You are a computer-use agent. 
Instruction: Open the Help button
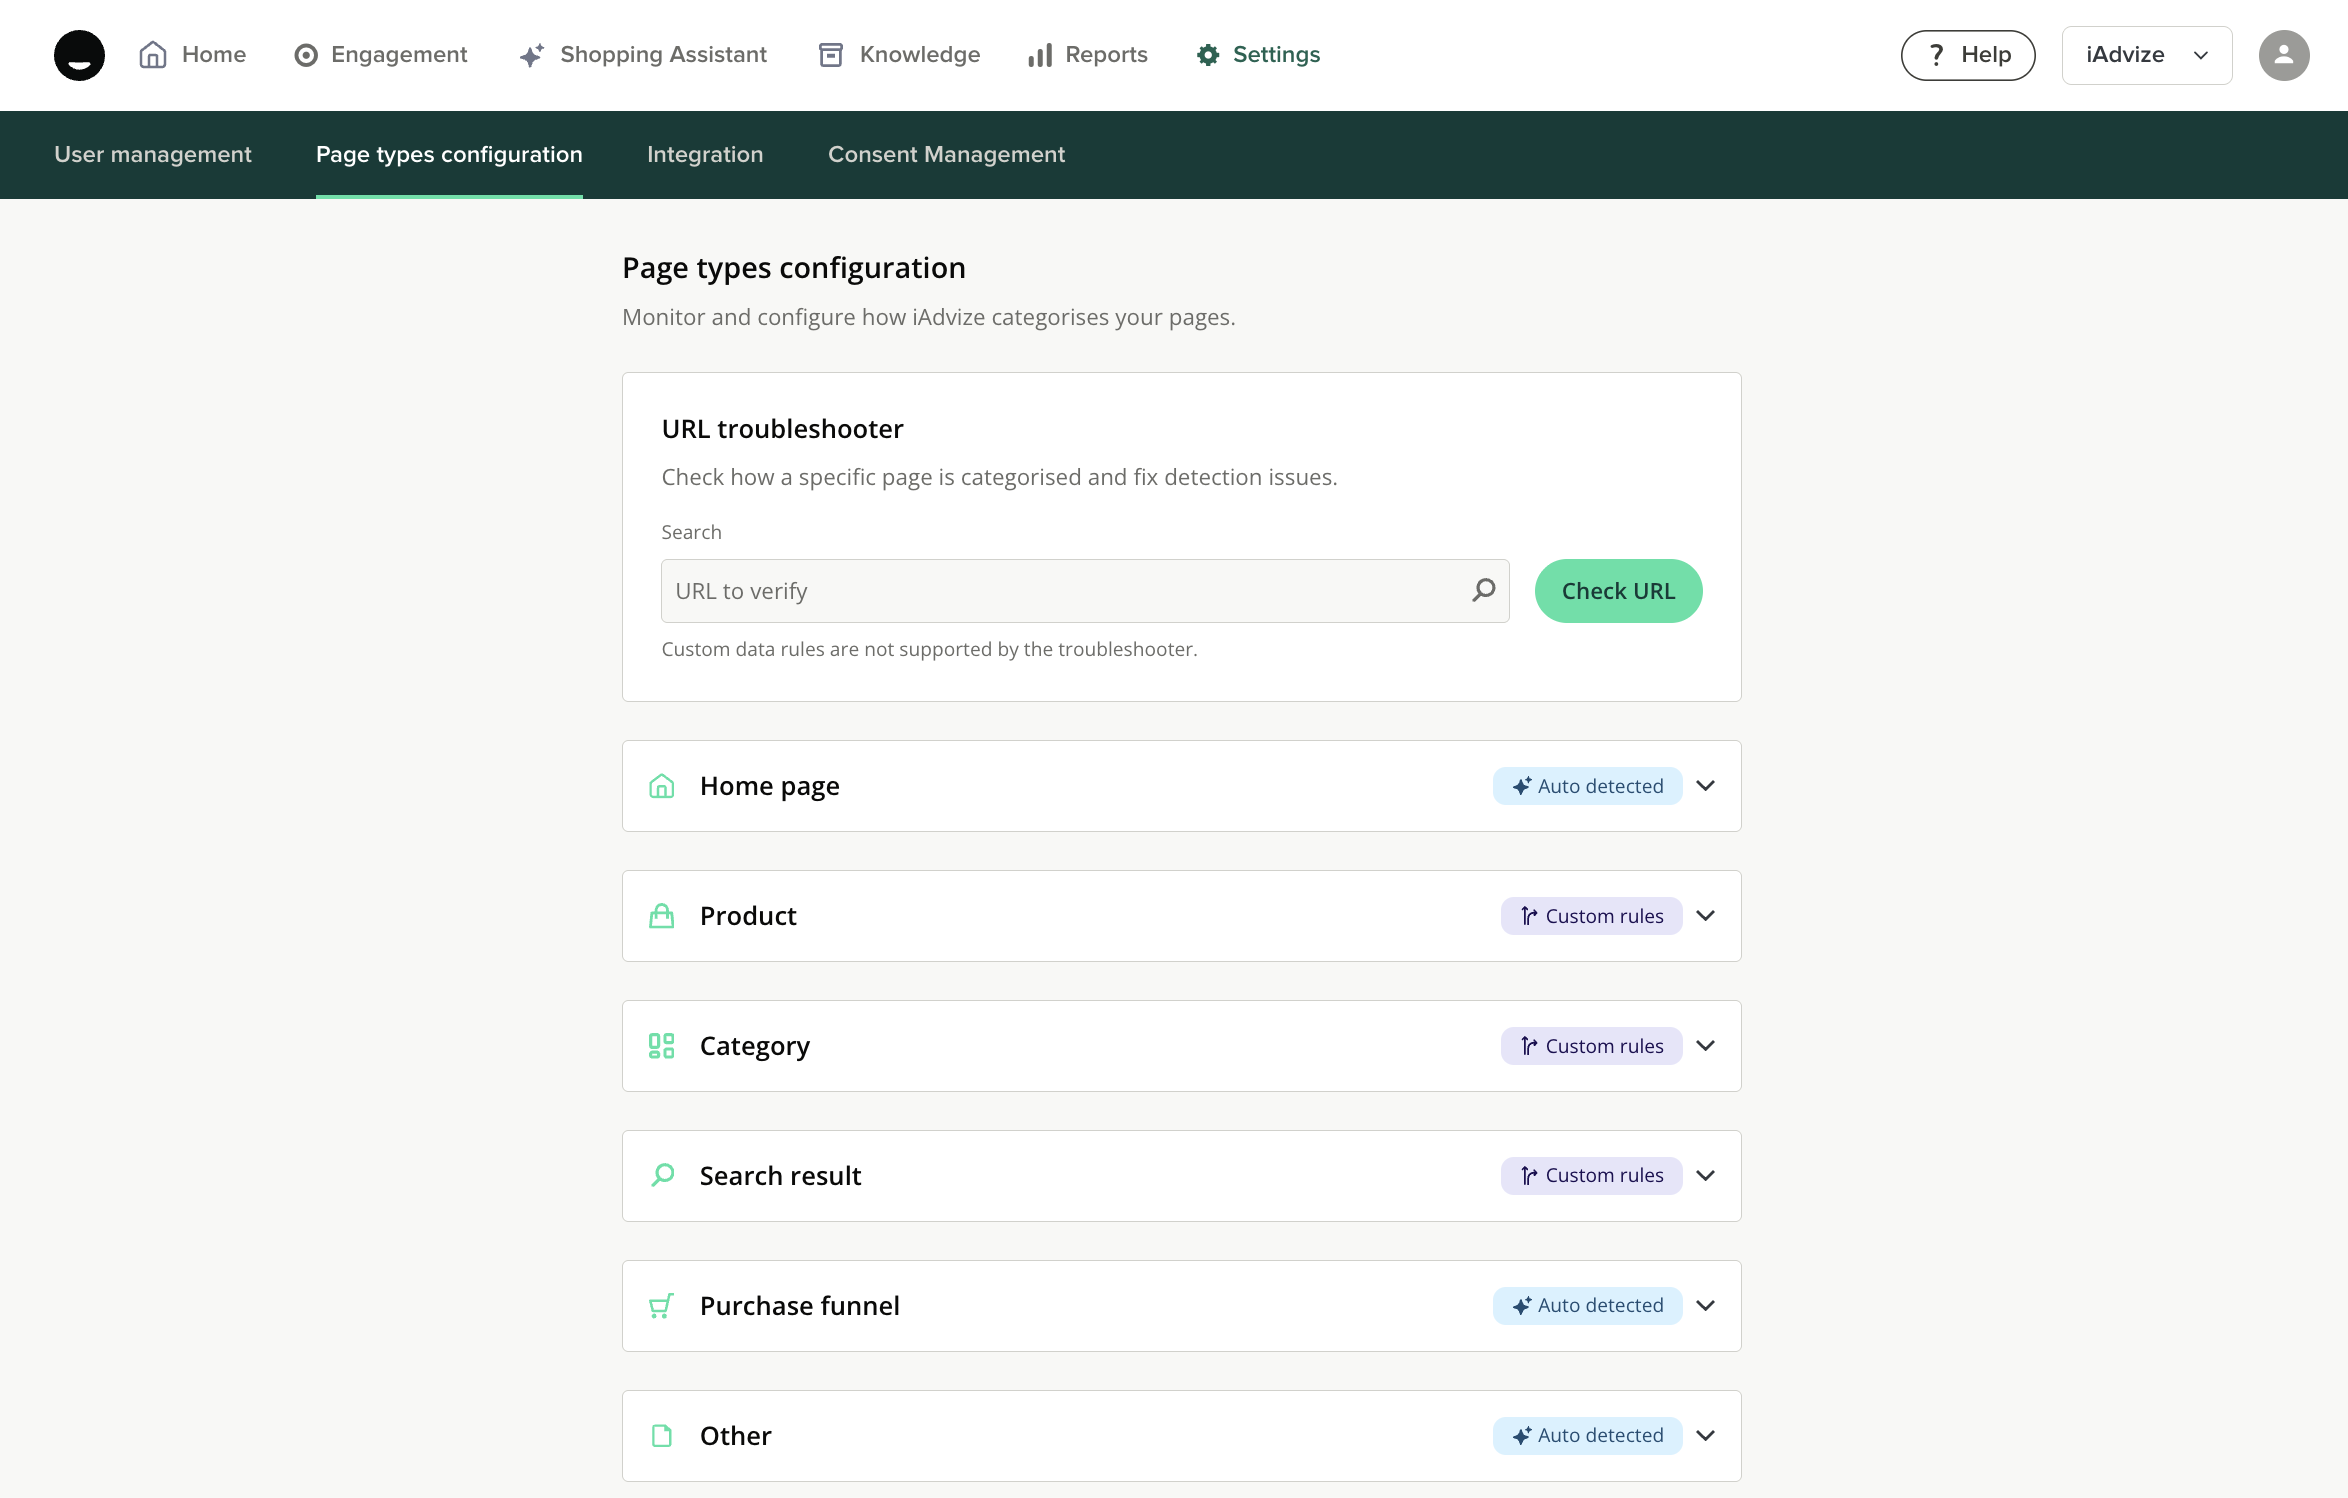1967,55
